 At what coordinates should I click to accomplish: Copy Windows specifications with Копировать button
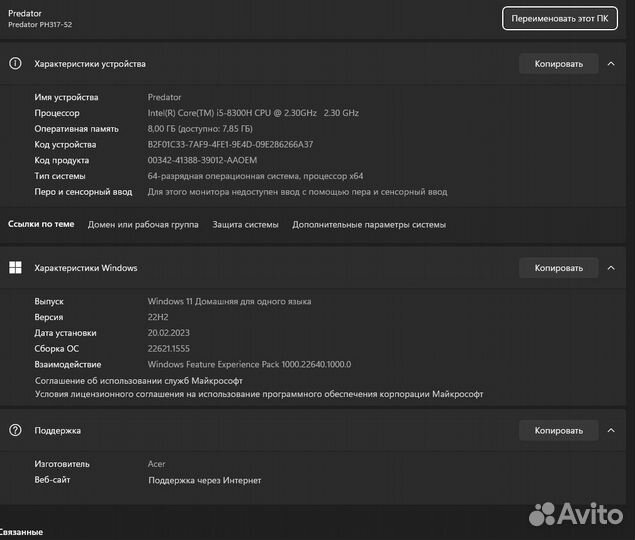point(558,268)
